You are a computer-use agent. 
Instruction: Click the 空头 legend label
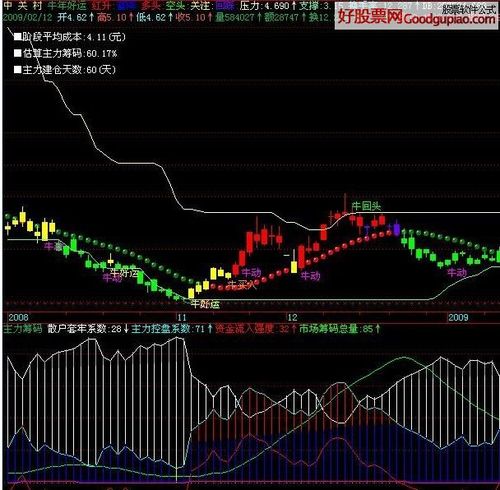(x=175, y=5)
